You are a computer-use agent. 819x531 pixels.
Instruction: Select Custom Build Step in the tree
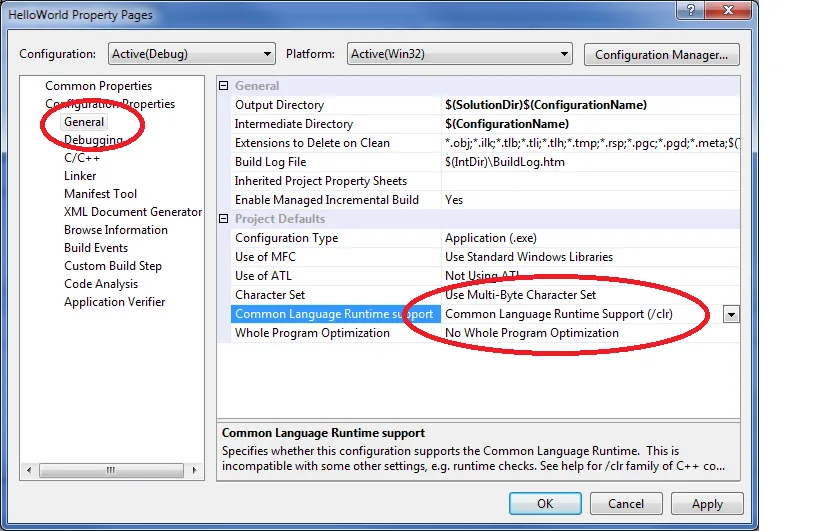click(x=113, y=266)
